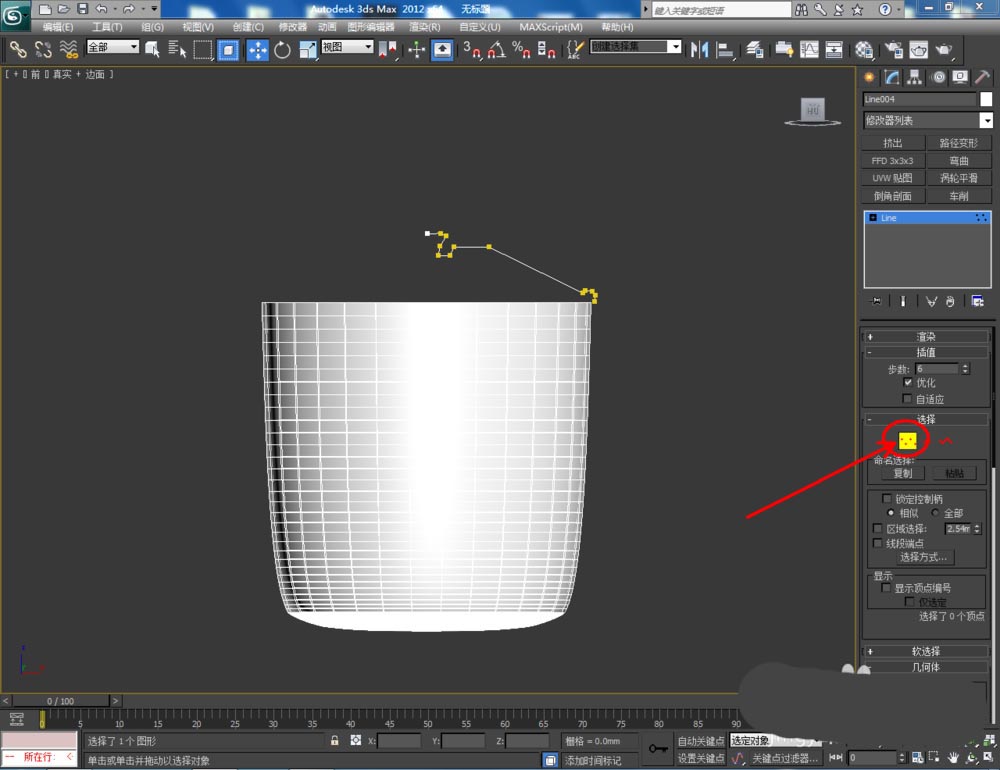Click the Mirror tool icon
The image size is (1000, 770).
[x=699, y=49]
